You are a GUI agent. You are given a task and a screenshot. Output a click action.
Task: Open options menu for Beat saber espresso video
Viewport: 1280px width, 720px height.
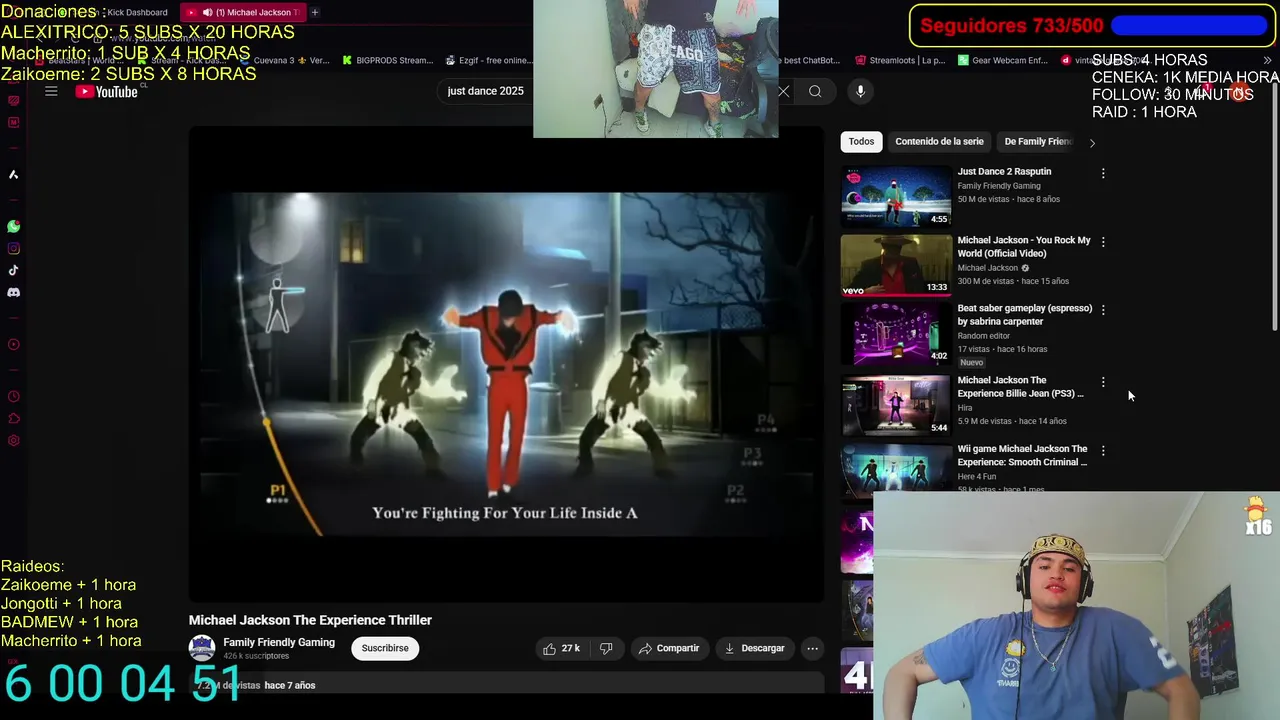(1103, 310)
